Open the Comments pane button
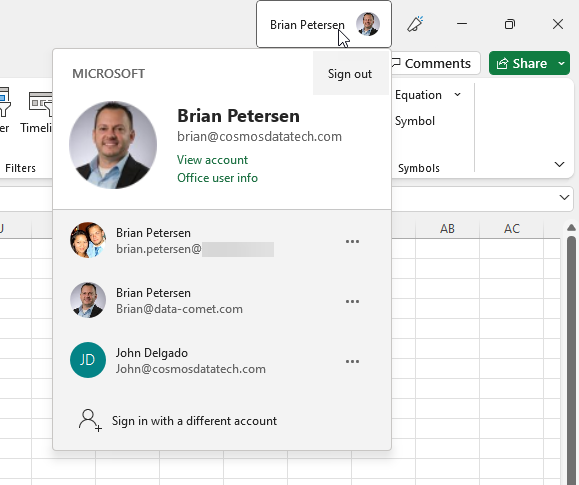 pyautogui.click(x=435, y=63)
